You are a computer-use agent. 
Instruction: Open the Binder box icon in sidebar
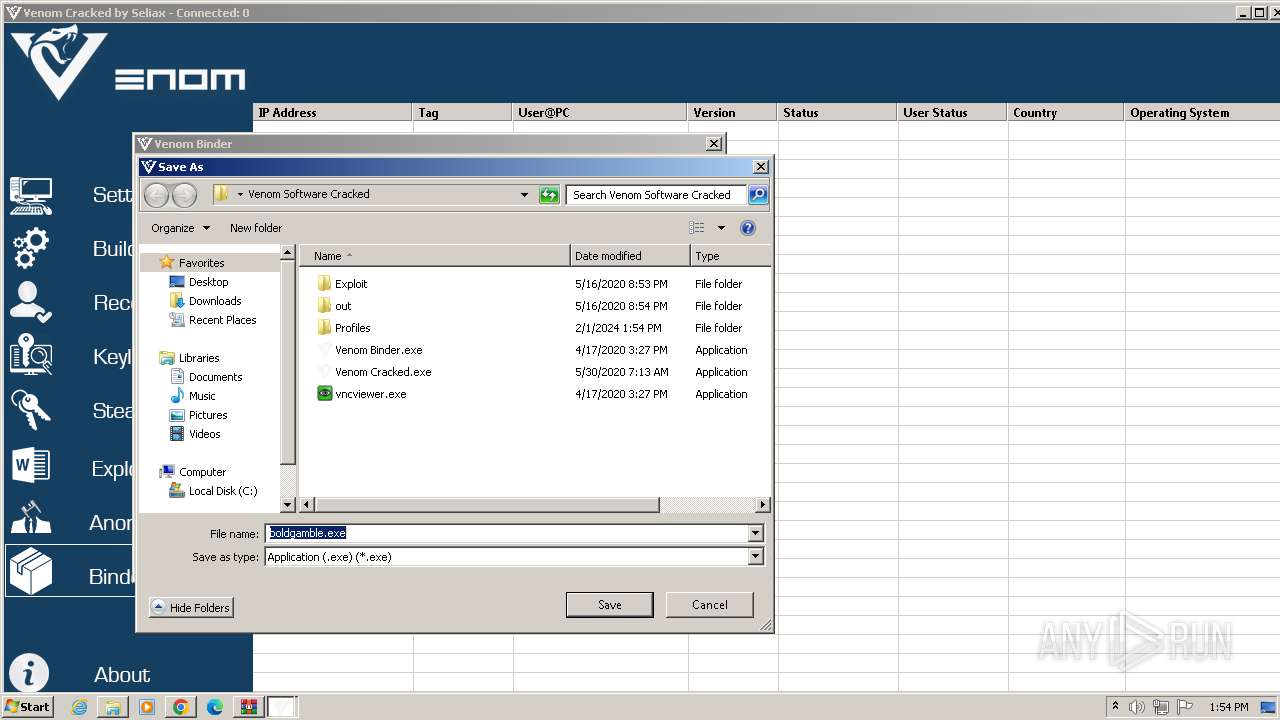[x=31, y=573]
